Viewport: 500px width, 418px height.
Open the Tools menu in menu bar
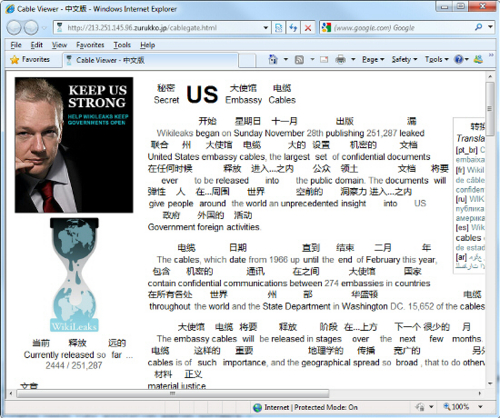[122, 45]
